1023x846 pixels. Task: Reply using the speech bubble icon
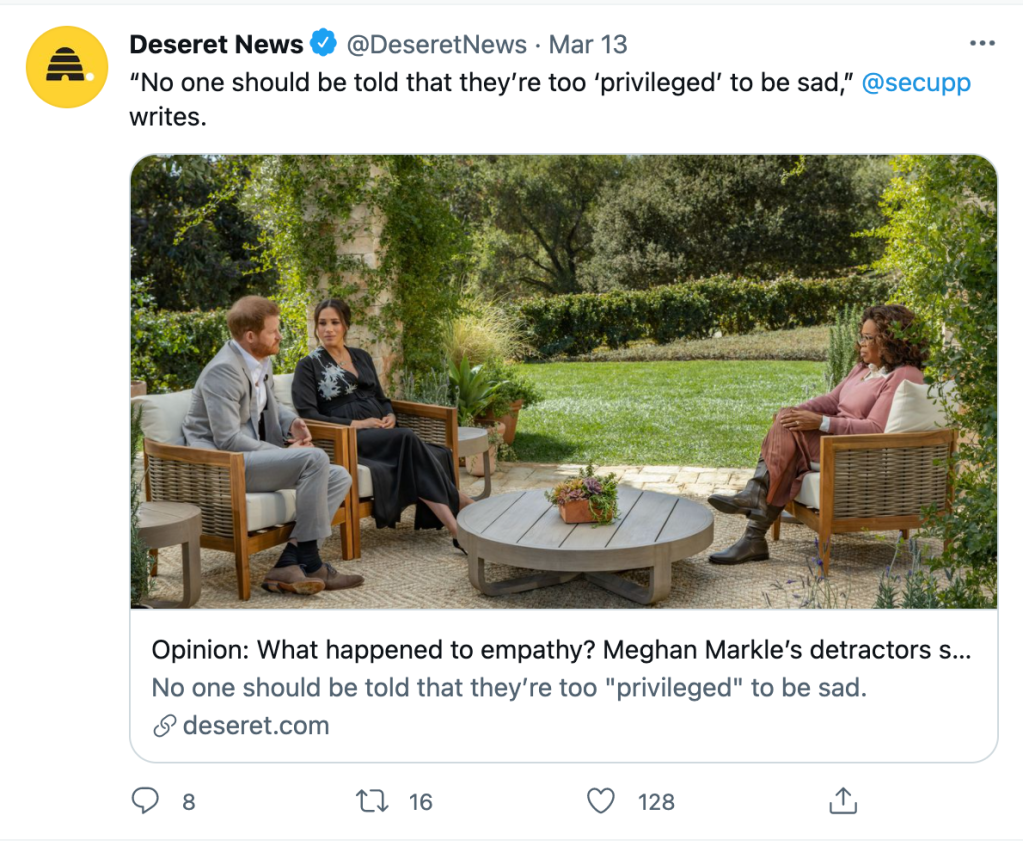click(x=146, y=801)
